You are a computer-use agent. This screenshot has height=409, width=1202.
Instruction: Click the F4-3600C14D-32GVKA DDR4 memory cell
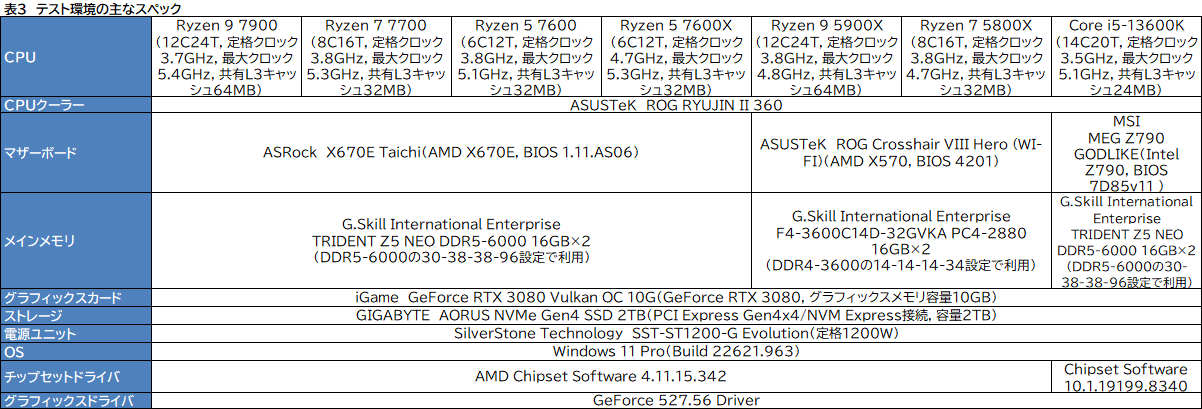point(900,241)
